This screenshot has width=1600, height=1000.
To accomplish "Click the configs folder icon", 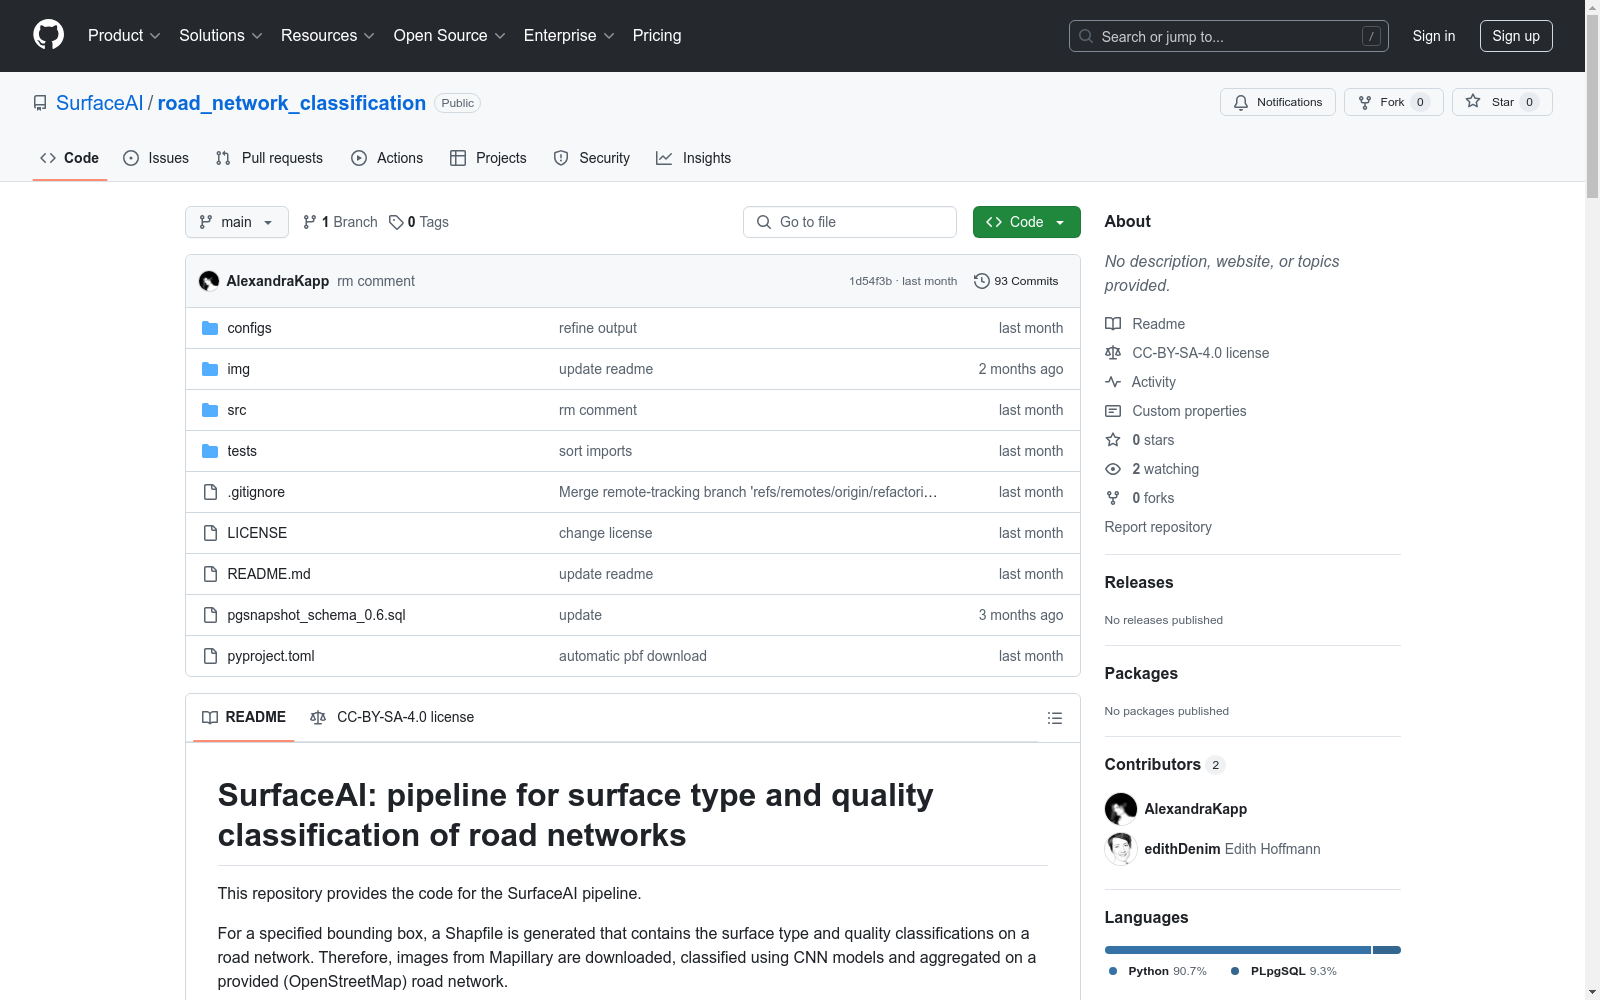I will (x=210, y=328).
